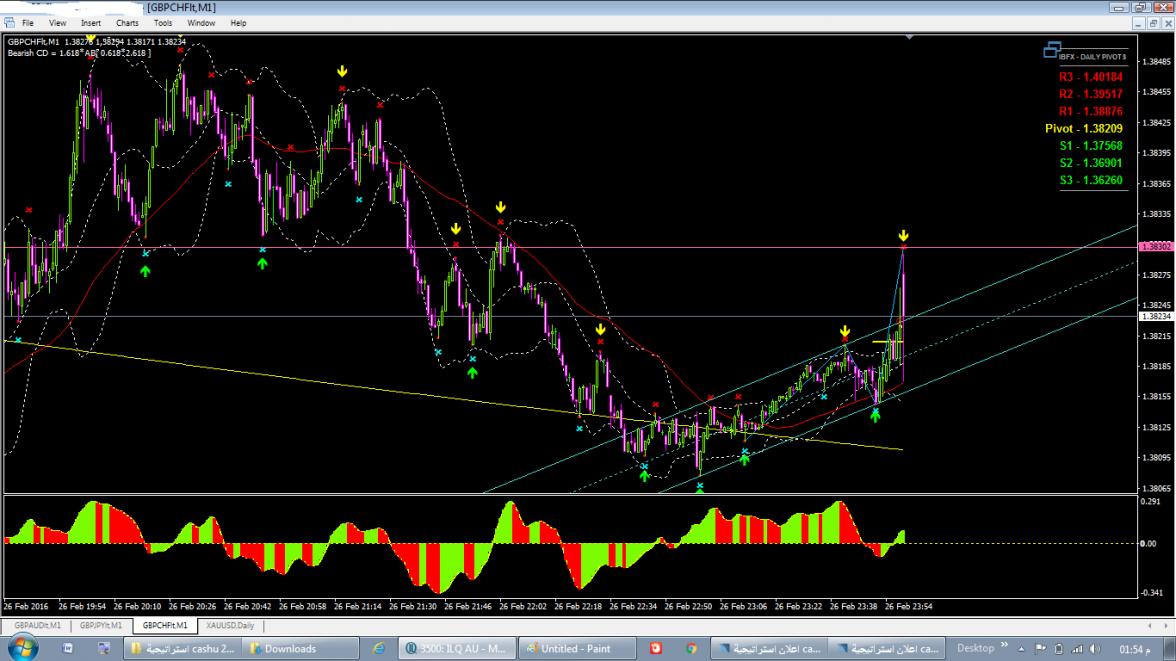This screenshot has width=1176, height=661.
Task: Open the Downloads folder taskbar button
Action: (x=299, y=648)
